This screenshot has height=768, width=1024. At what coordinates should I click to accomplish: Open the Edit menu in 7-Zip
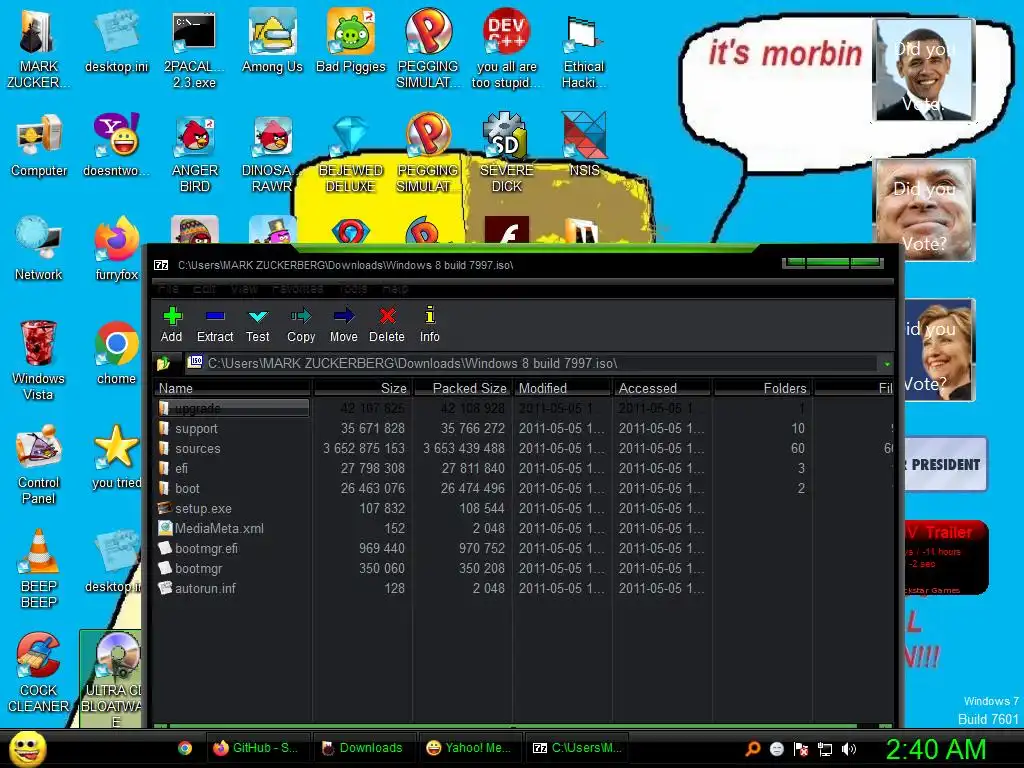click(204, 289)
